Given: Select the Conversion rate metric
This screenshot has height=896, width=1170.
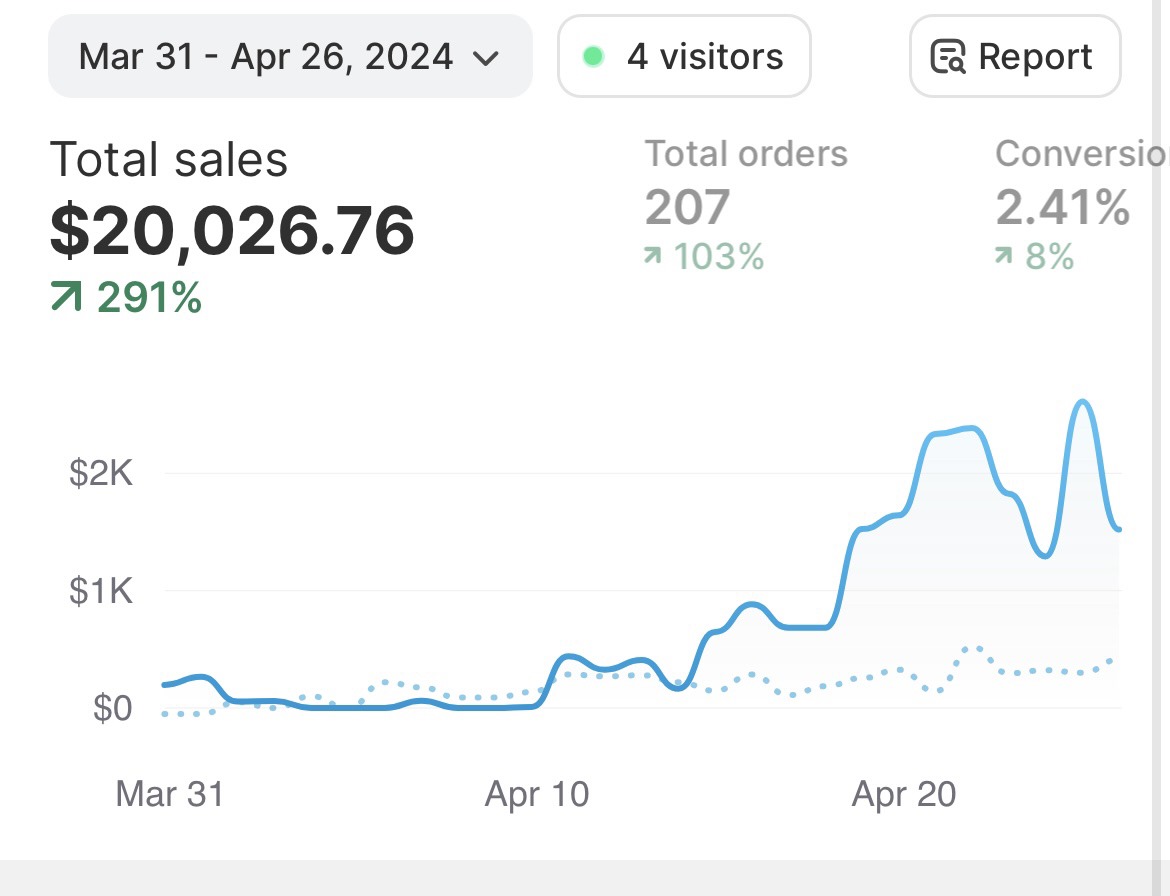Looking at the screenshot, I should point(1080,154).
